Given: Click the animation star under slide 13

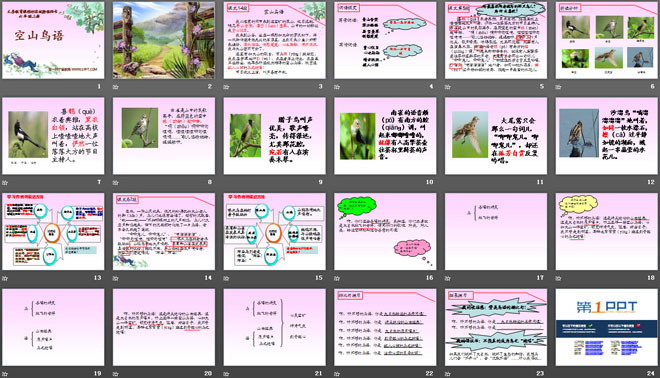Looking at the screenshot, I should pyautogui.click(x=5, y=278).
